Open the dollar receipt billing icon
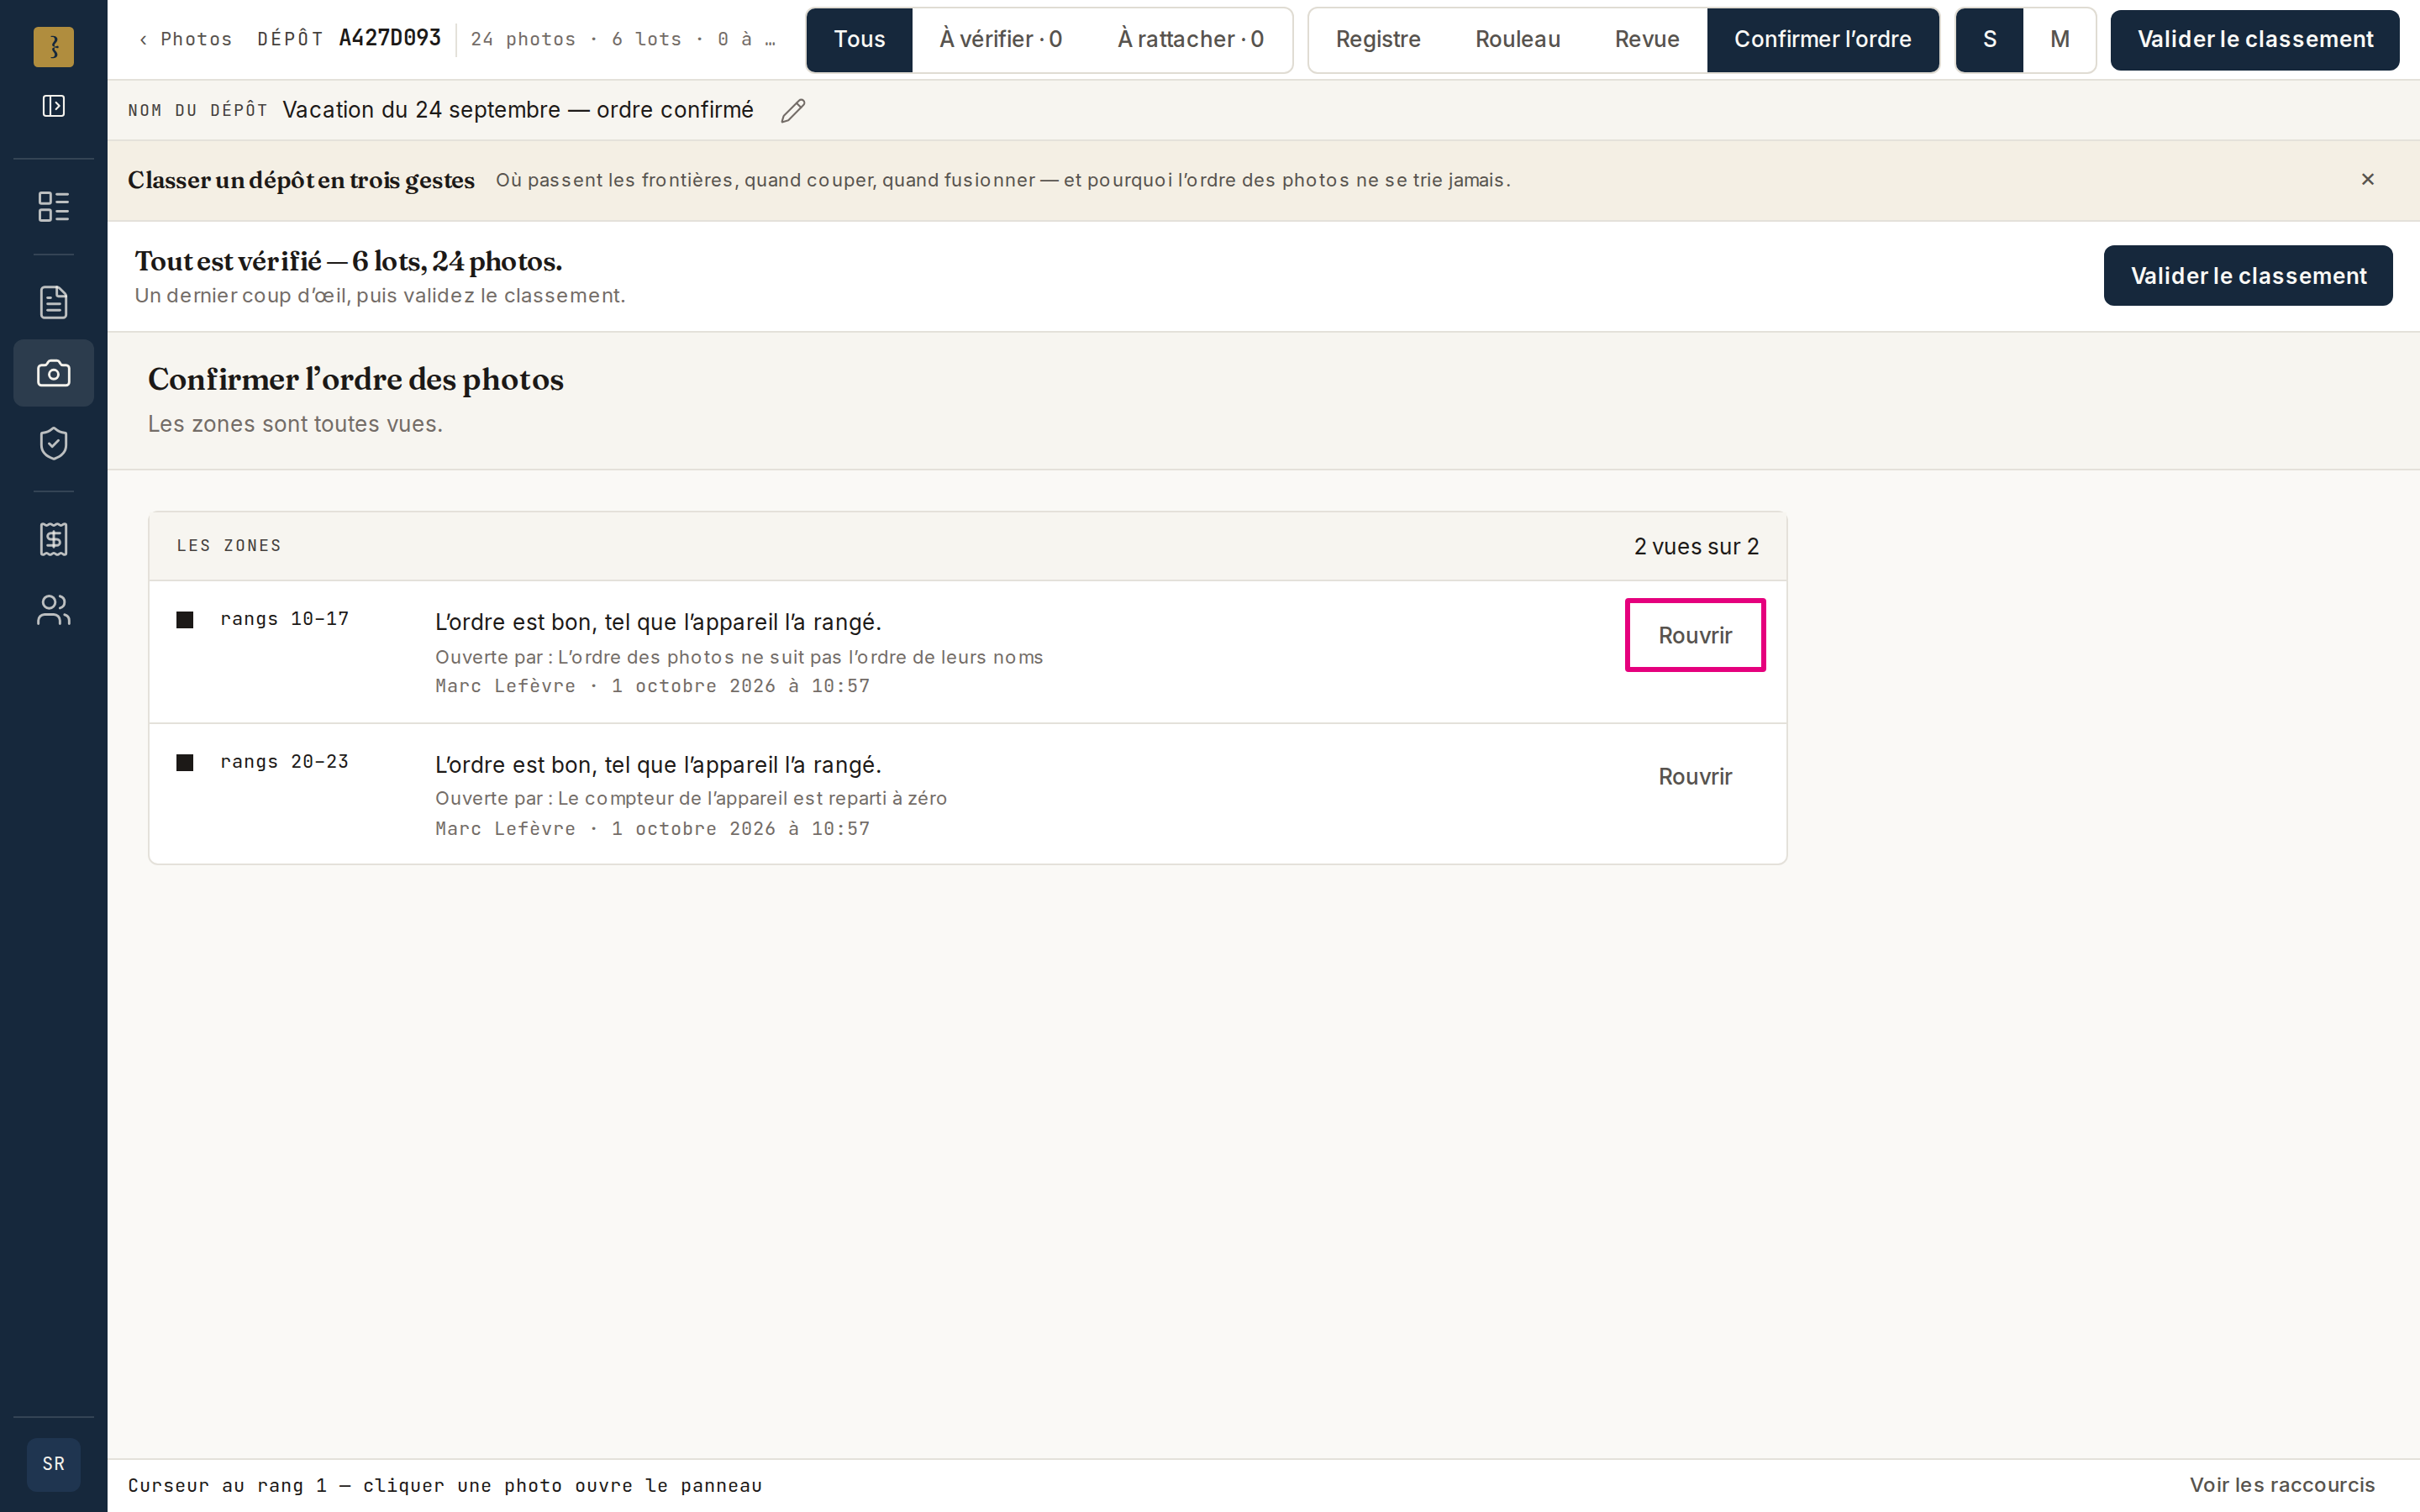Viewport: 2420px width, 1512px height. pos(53,539)
